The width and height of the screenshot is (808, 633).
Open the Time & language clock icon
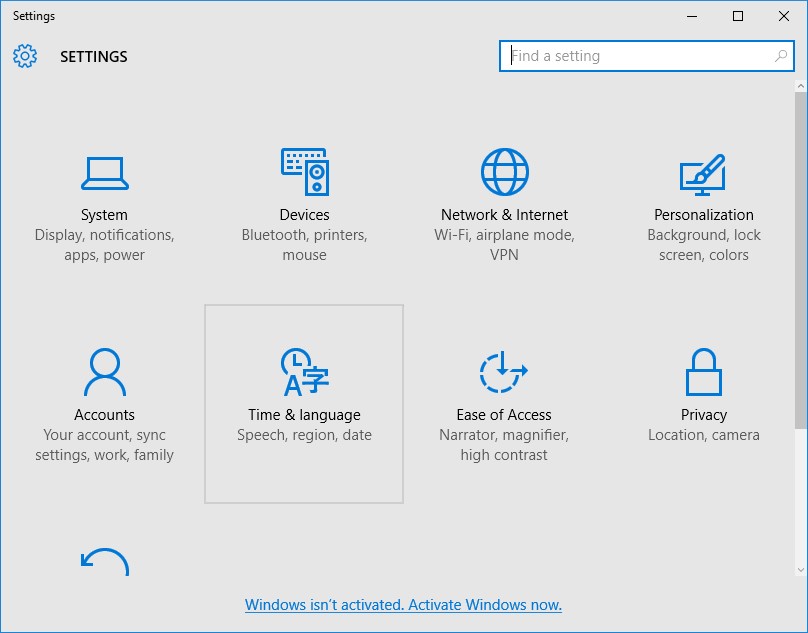pyautogui.click(x=305, y=372)
